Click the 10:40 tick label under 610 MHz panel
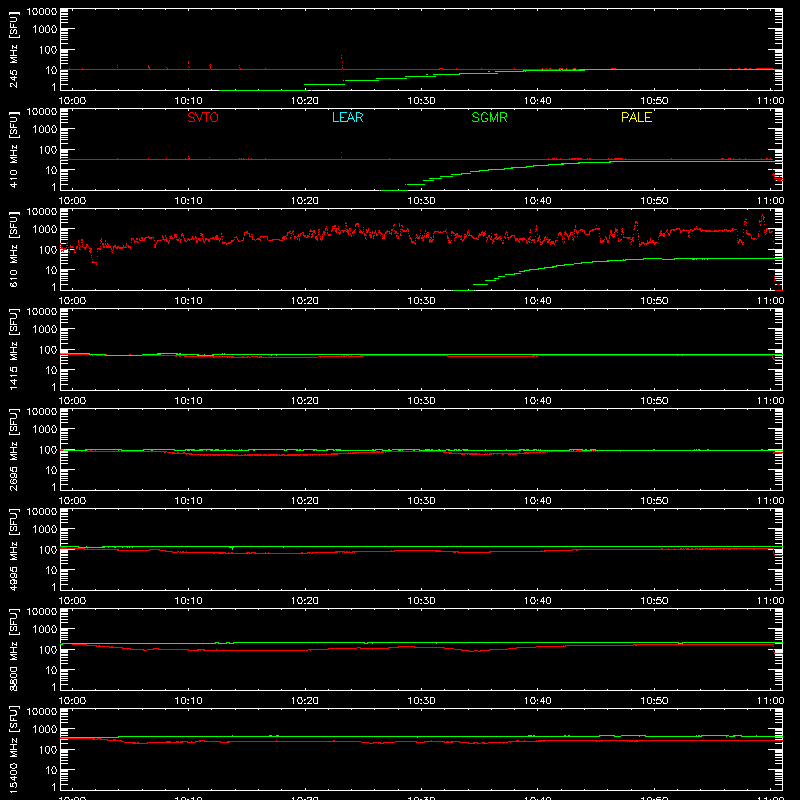 click(x=538, y=301)
